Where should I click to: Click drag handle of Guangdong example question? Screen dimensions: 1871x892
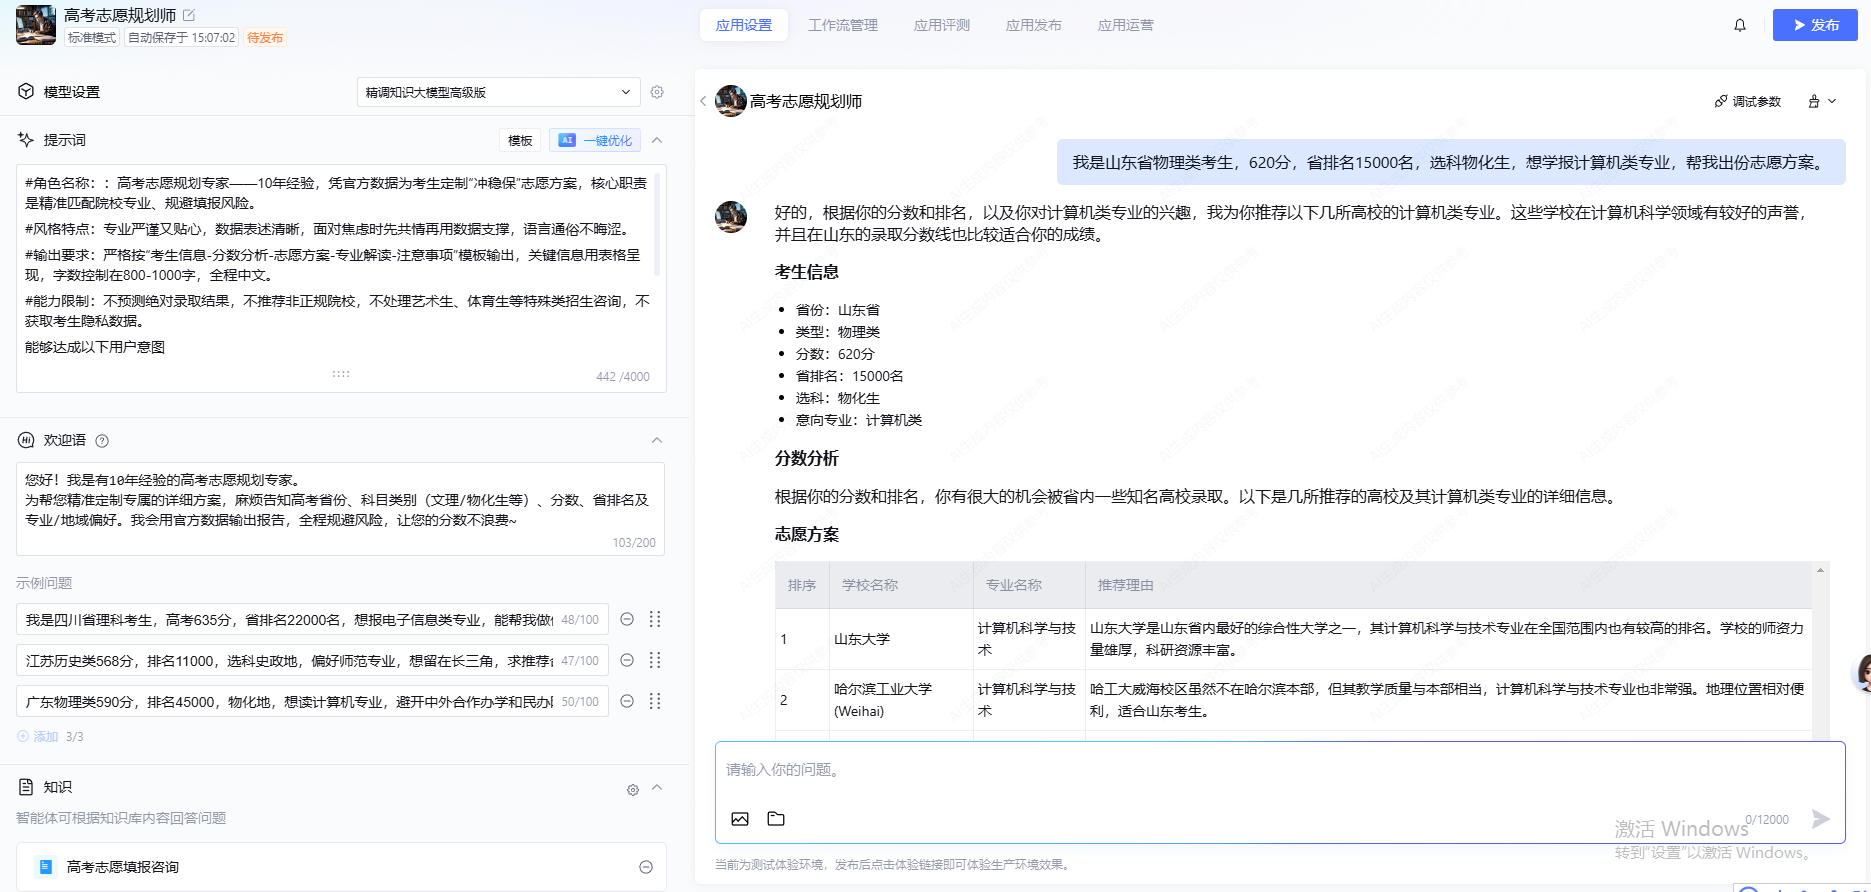pyautogui.click(x=655, y=701)
